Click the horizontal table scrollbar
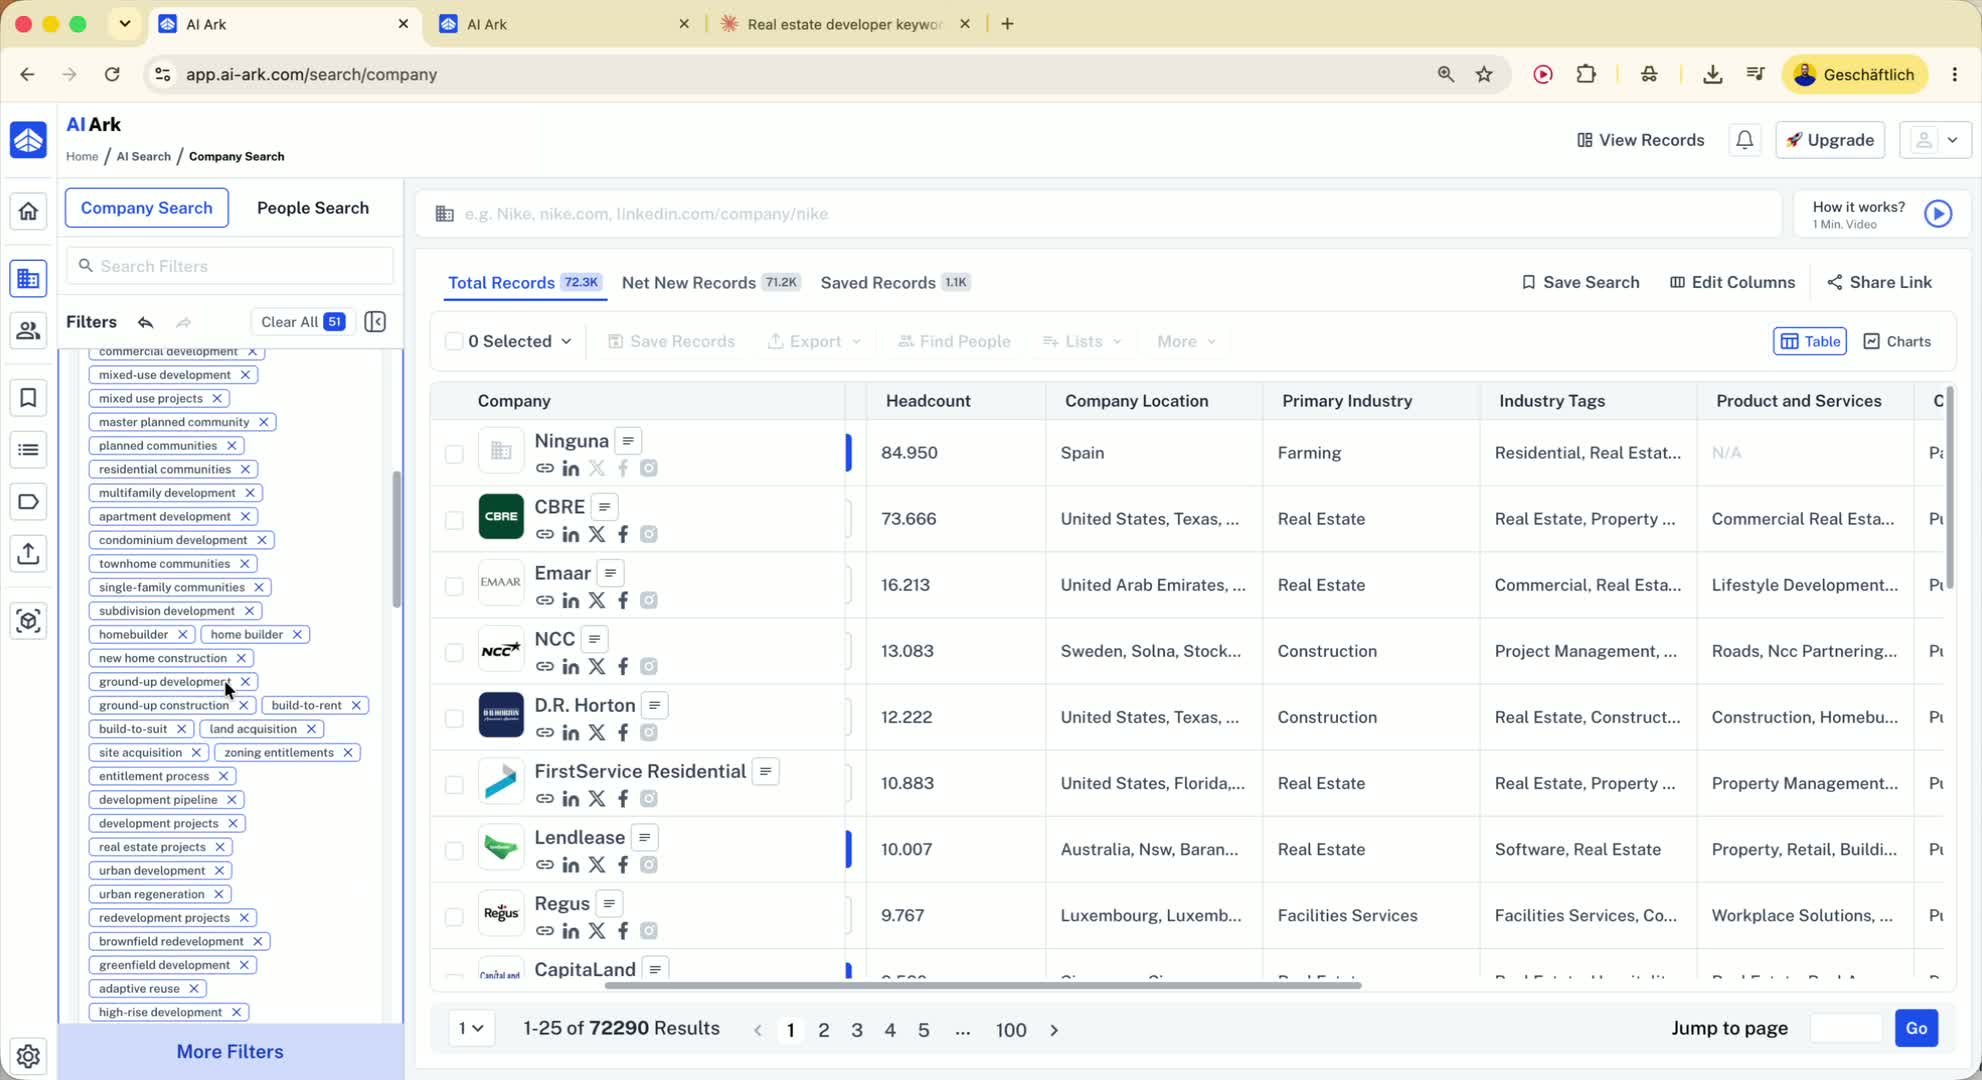The height and width of the screenshot is (1080, 1982). click(x=983, y=986)
